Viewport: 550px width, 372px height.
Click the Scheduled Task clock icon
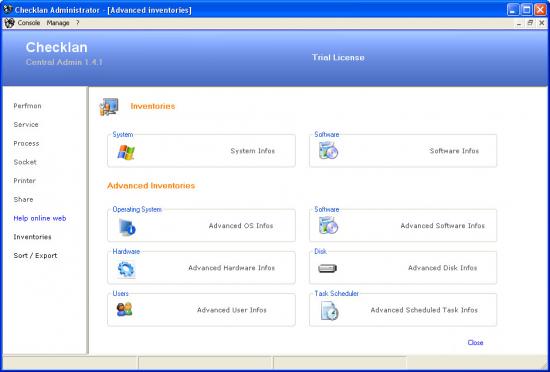tap(330, 311)
